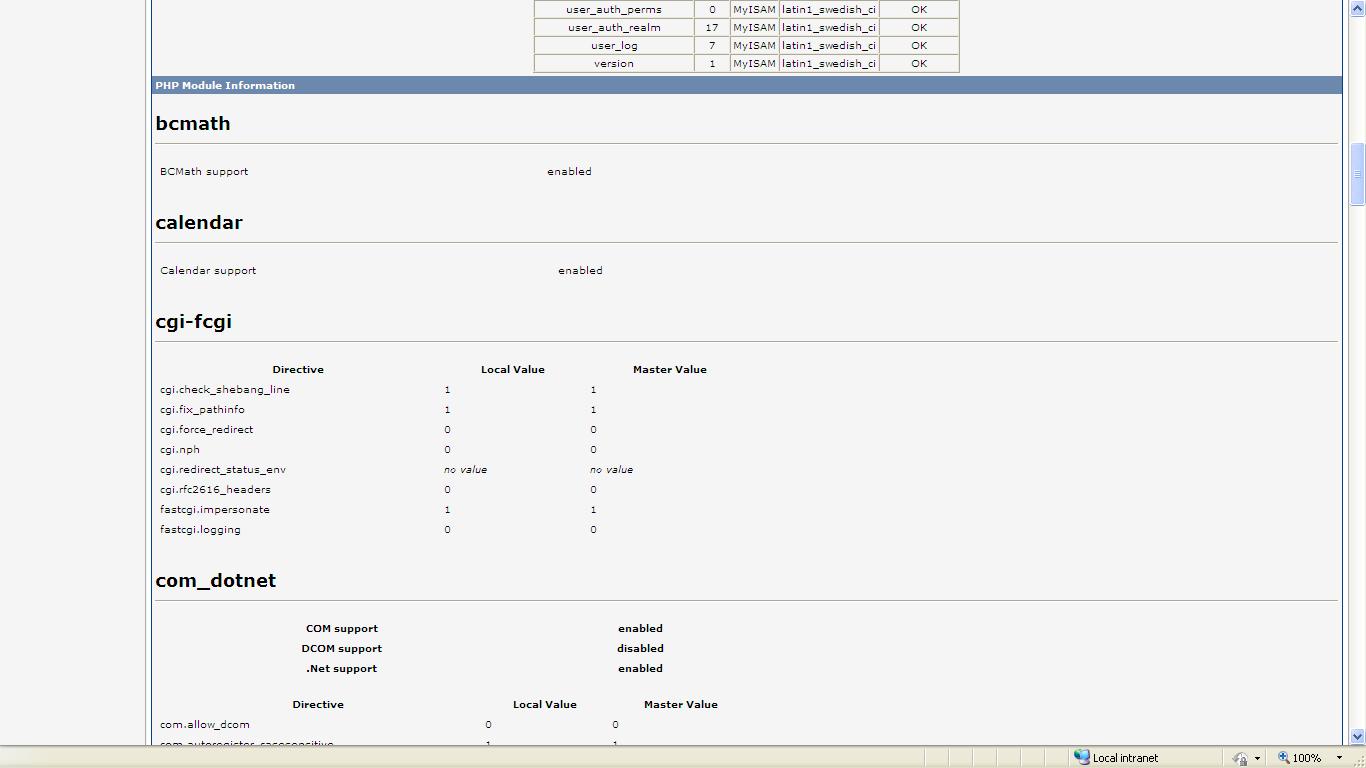Image resolution: width=1366 pixels, height=768 pixels.
Task: Click the com.allow_dcom directive
Action: pyautogui.click(x=205, y=724)
